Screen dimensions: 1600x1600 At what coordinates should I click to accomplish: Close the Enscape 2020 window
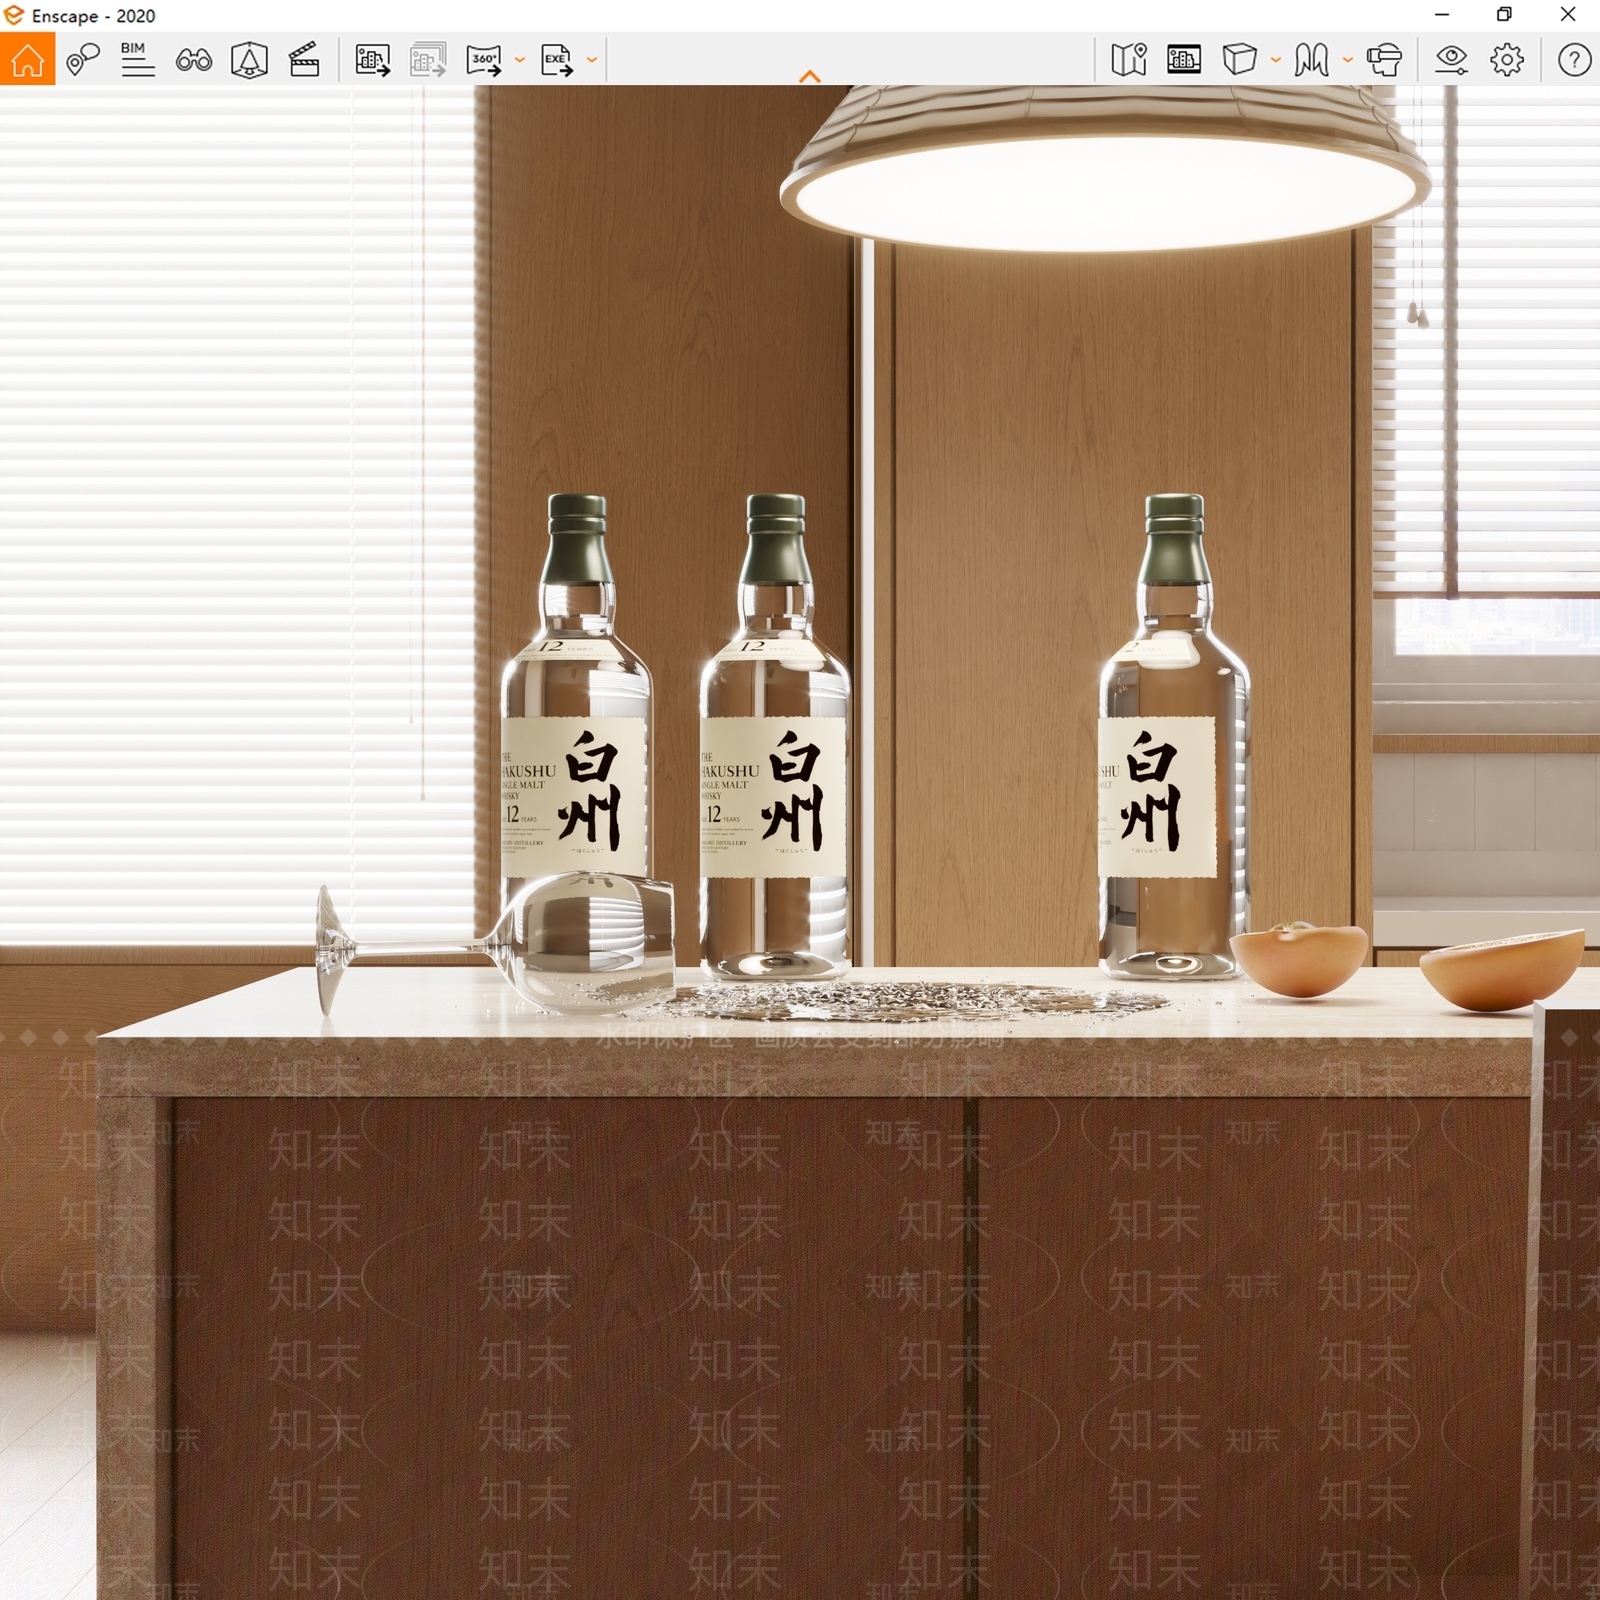[x=1568, y=15]
